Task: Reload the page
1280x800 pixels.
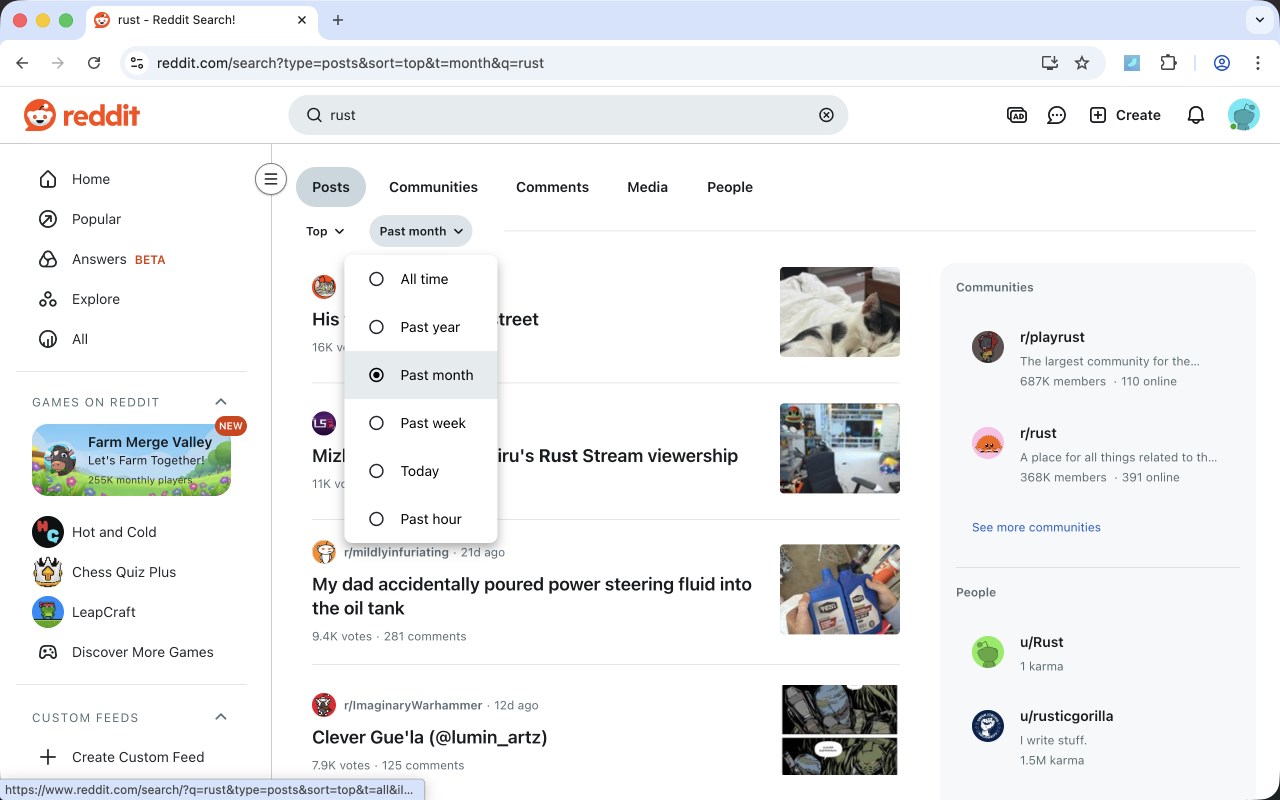Action: point(94,63)
